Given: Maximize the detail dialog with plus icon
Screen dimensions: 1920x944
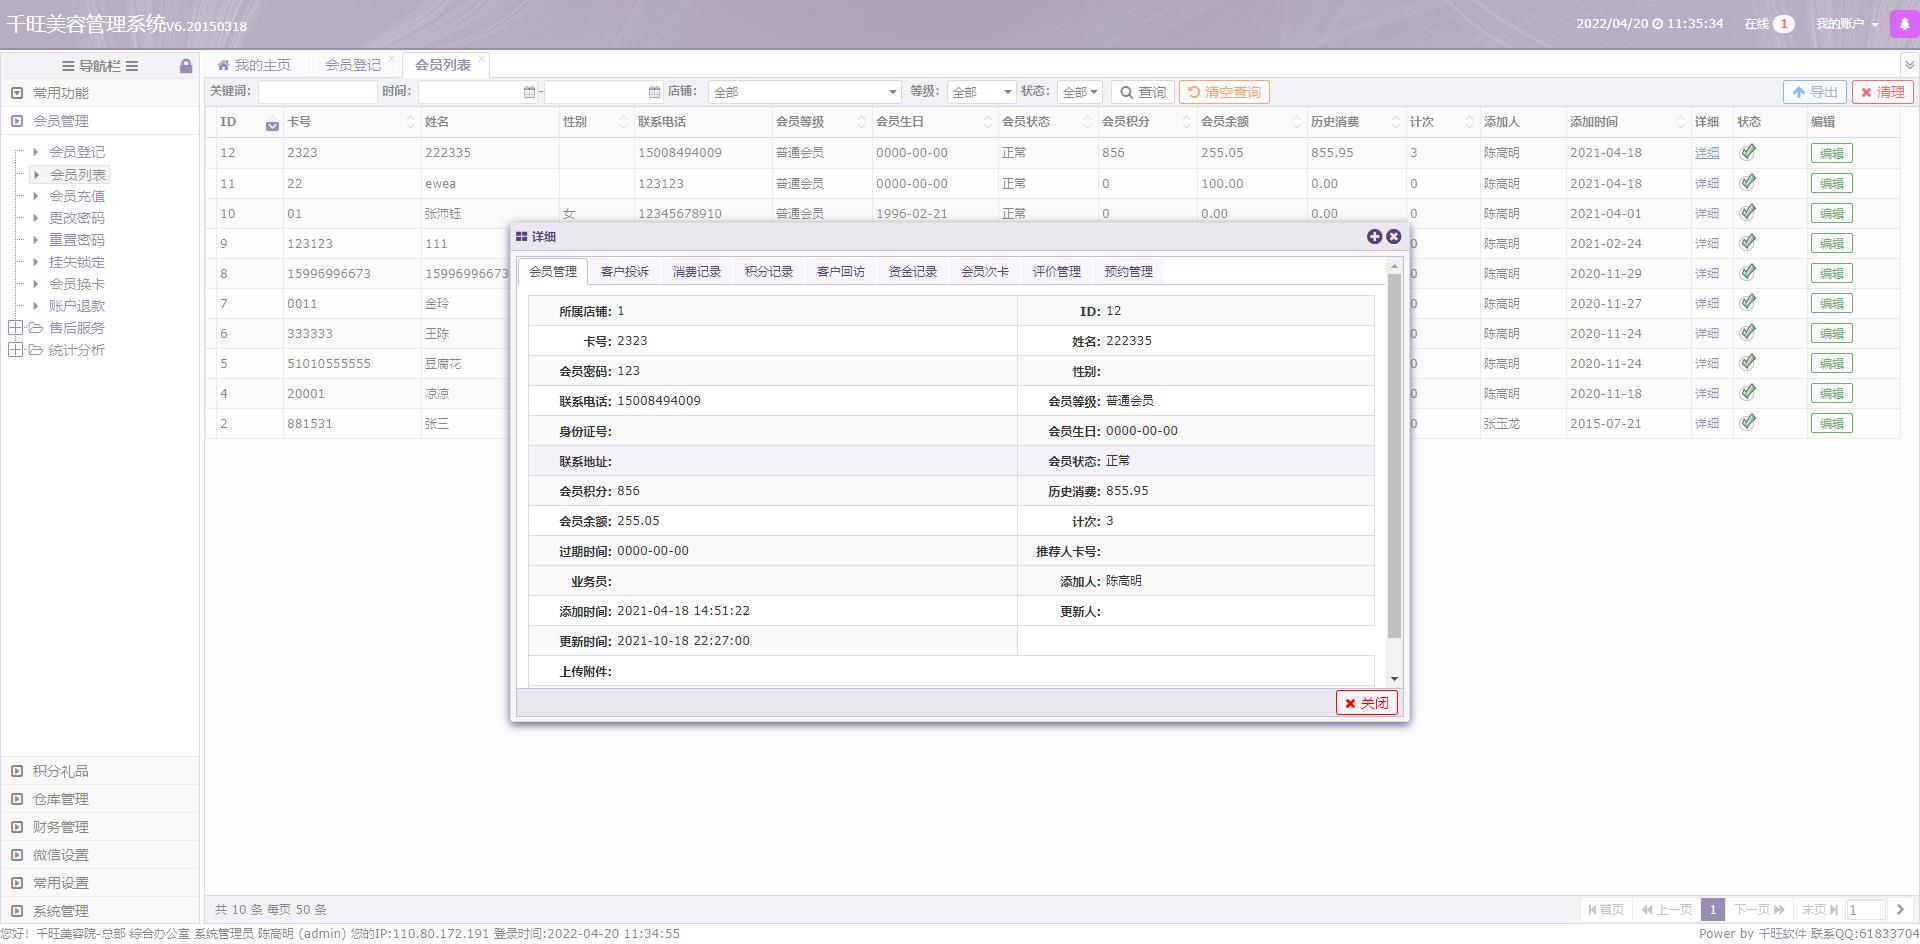Looking at the screenshot, I should click(1374, 236).
